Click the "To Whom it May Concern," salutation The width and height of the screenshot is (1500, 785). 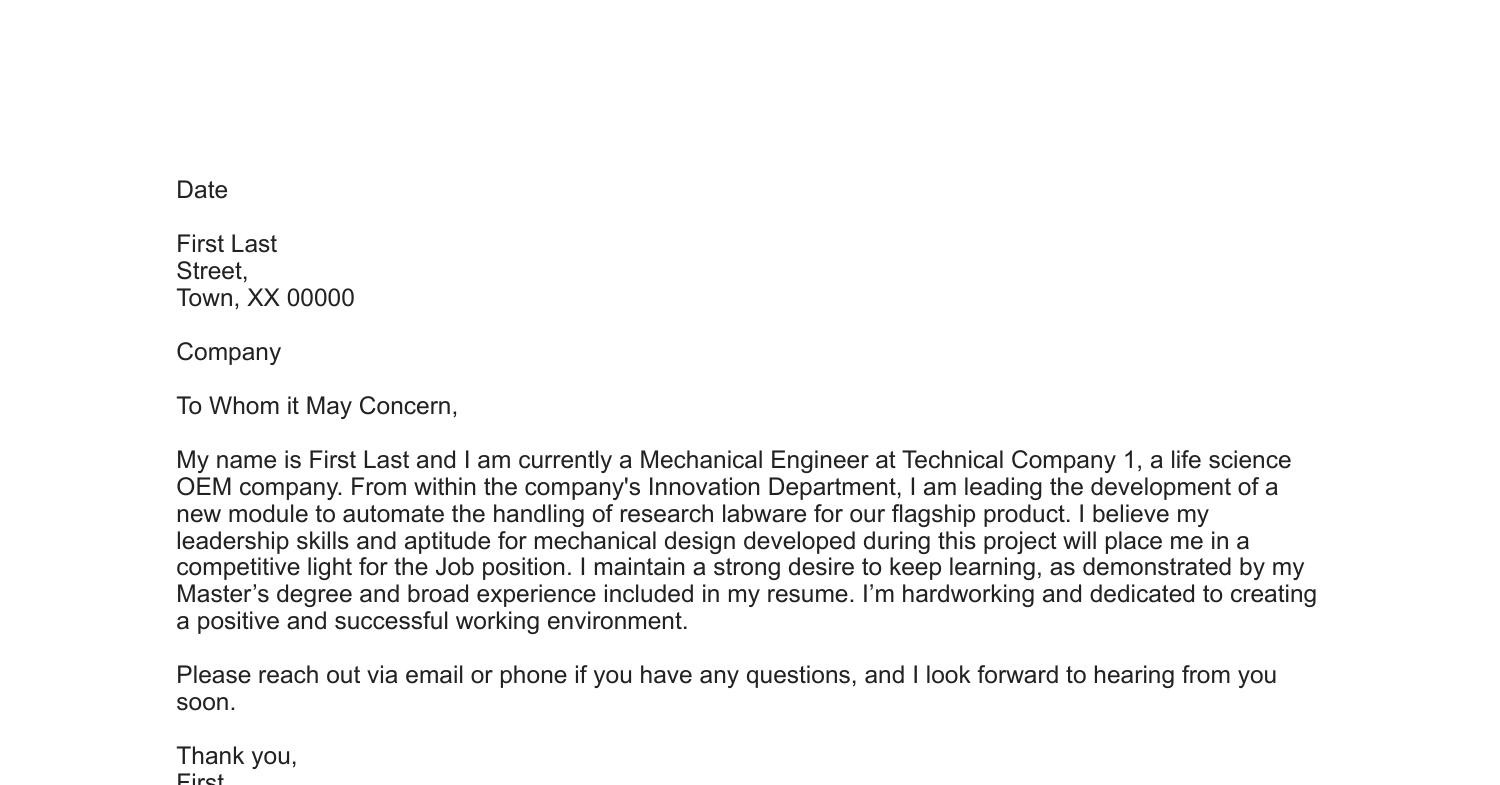click(317, 406)
